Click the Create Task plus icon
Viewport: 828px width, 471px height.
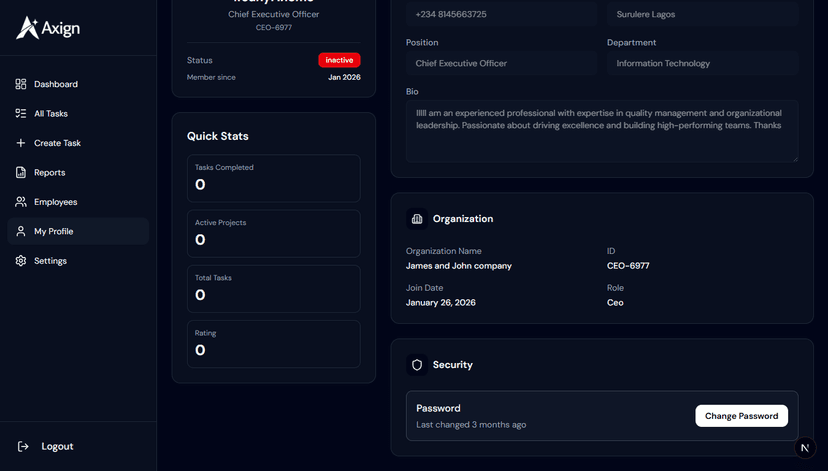(21, 143)
